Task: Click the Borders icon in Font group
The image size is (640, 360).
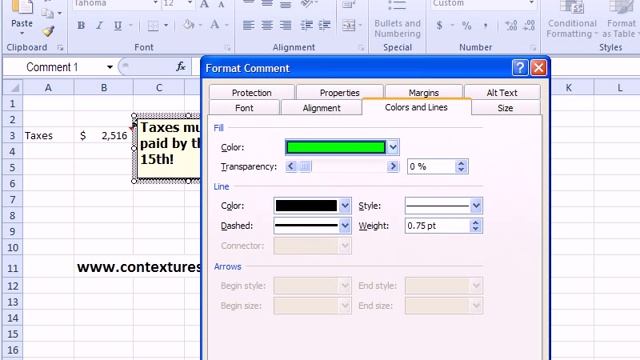Action: tap(153, 26)
